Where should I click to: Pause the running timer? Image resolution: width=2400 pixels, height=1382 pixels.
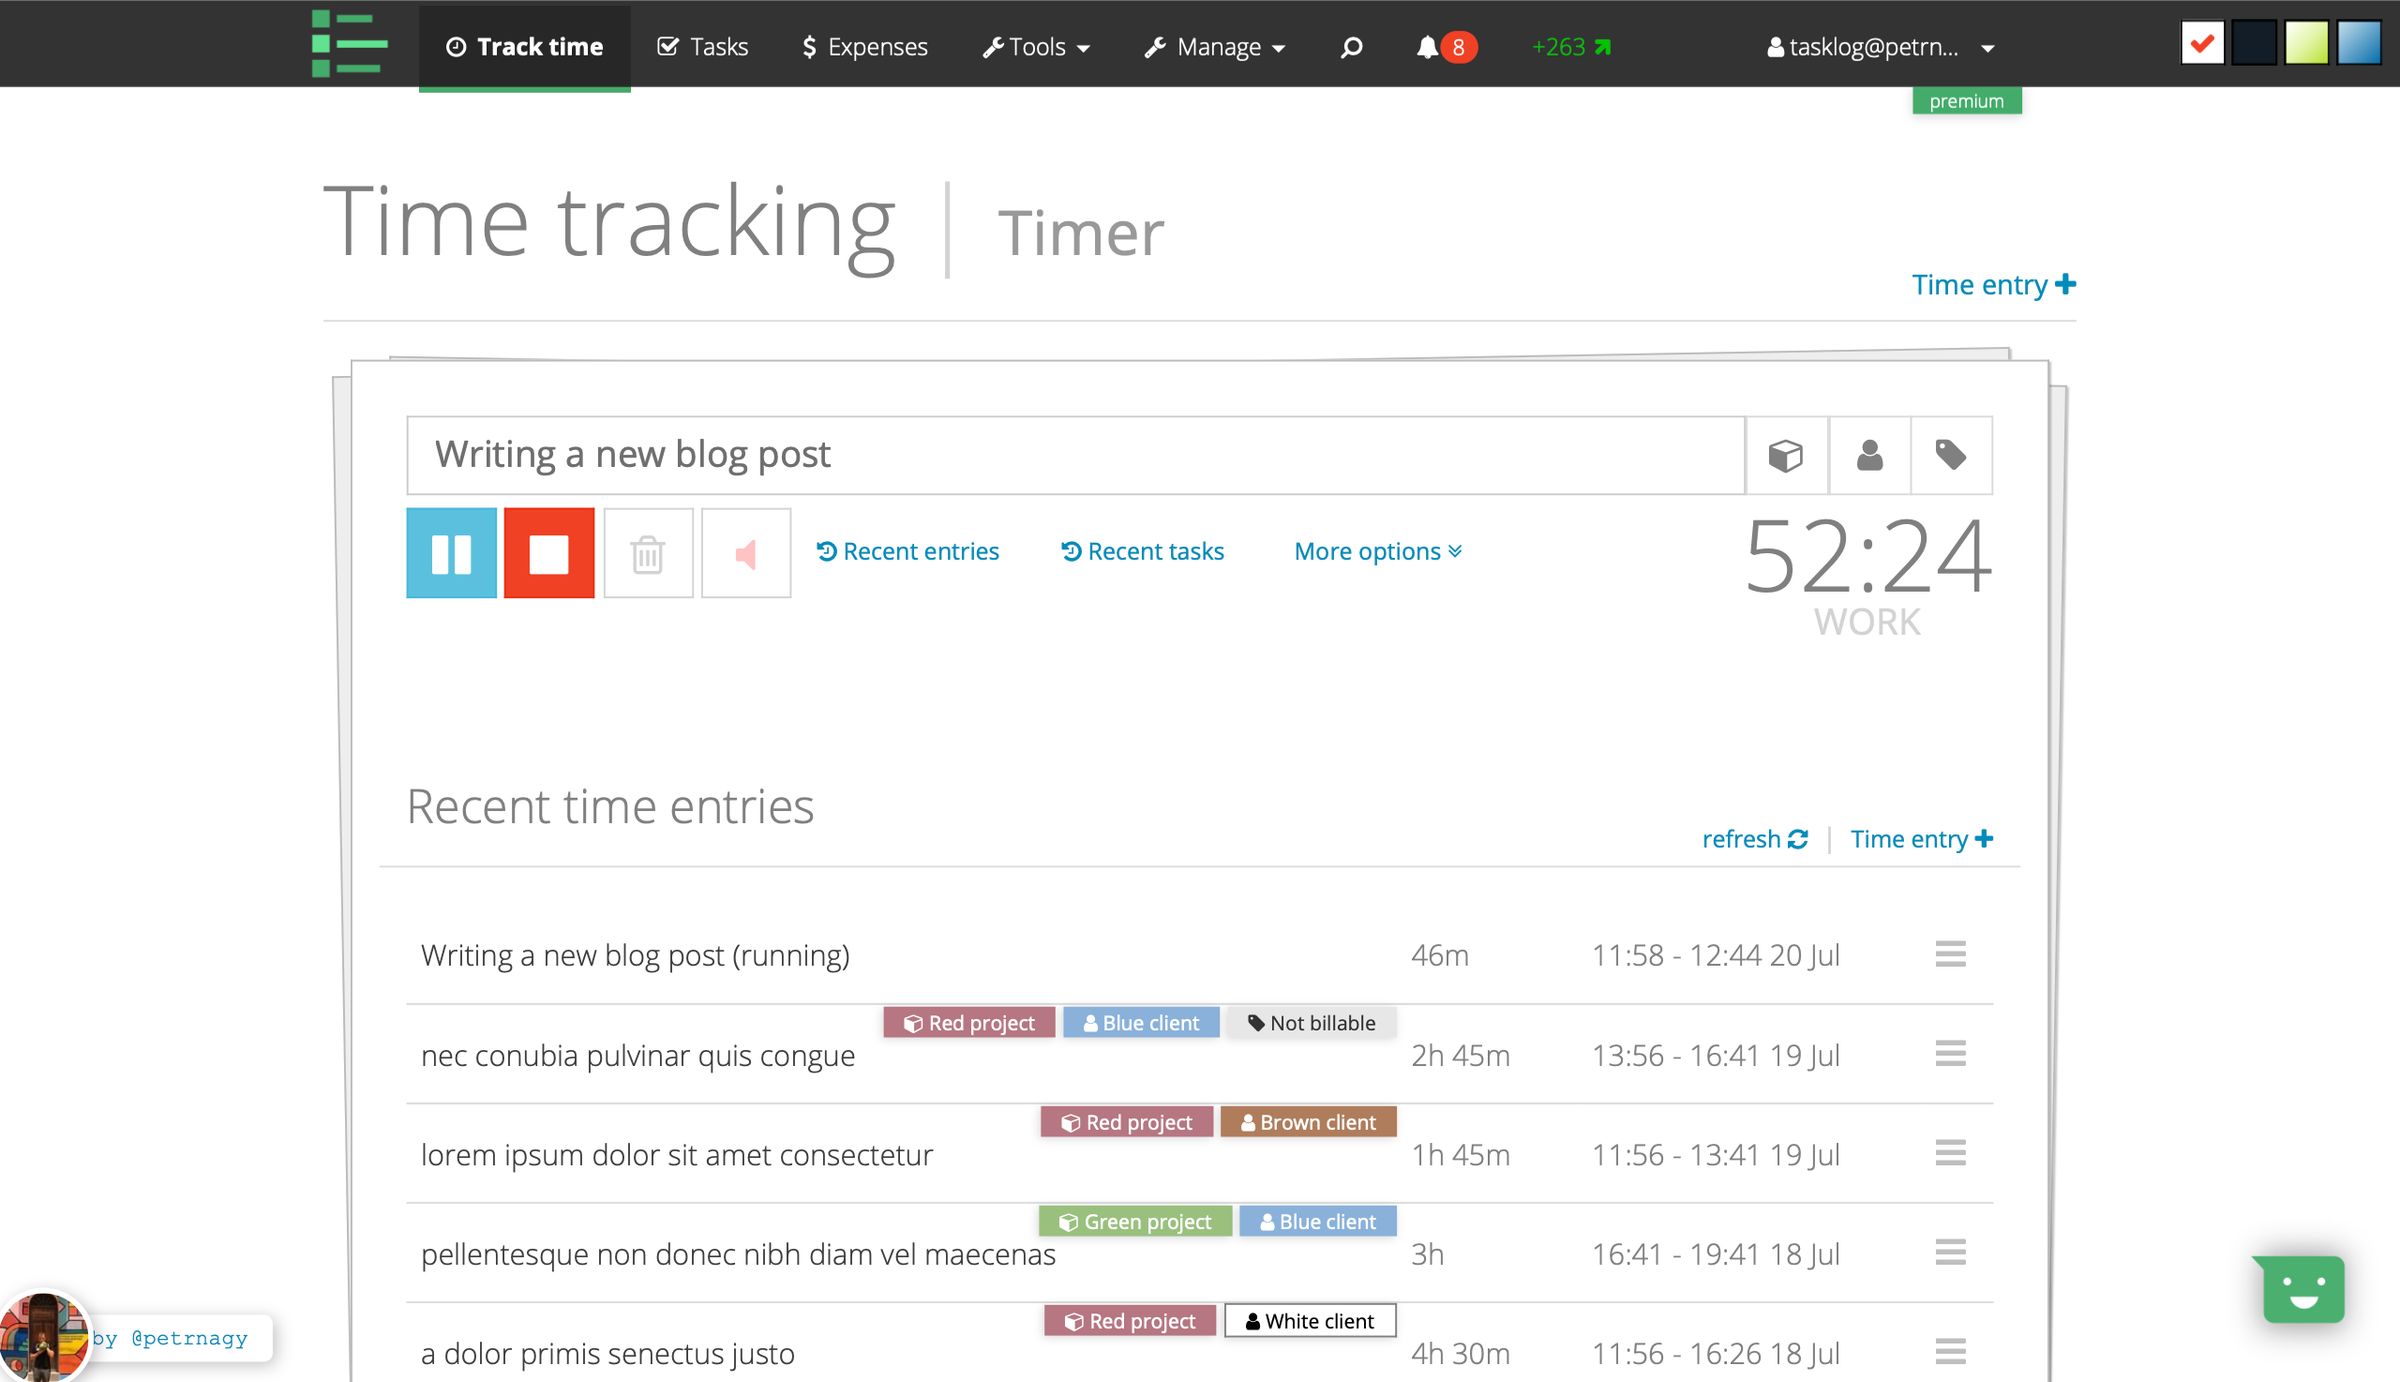coord(450,553)
